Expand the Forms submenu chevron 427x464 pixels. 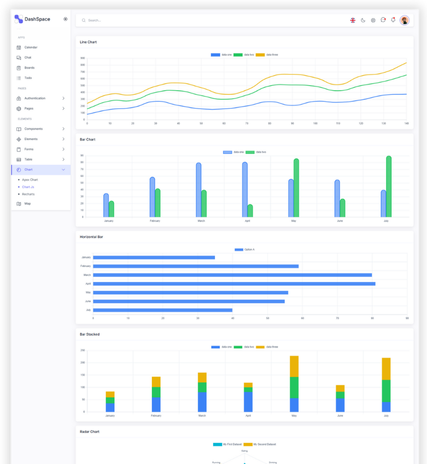(x=63, y=149)
